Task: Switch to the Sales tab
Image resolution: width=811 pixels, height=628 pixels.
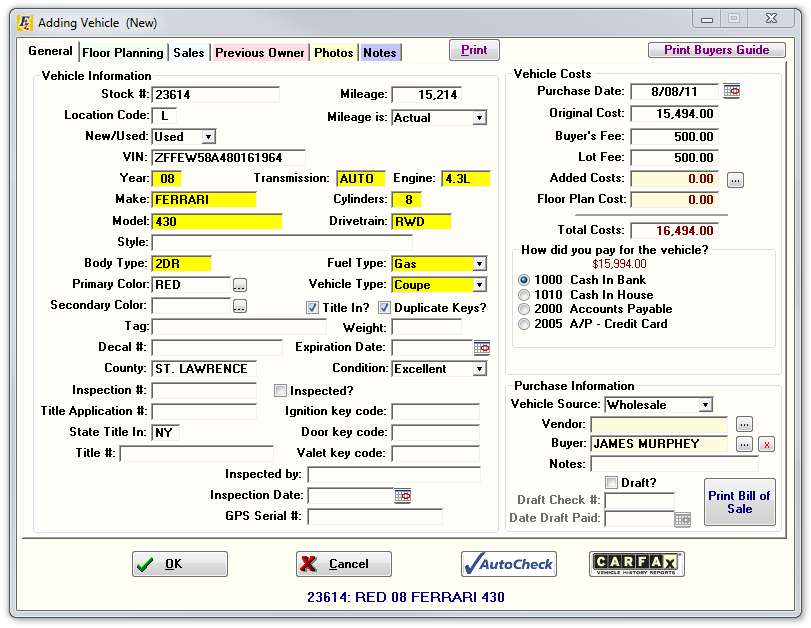Action: (189, 53)
